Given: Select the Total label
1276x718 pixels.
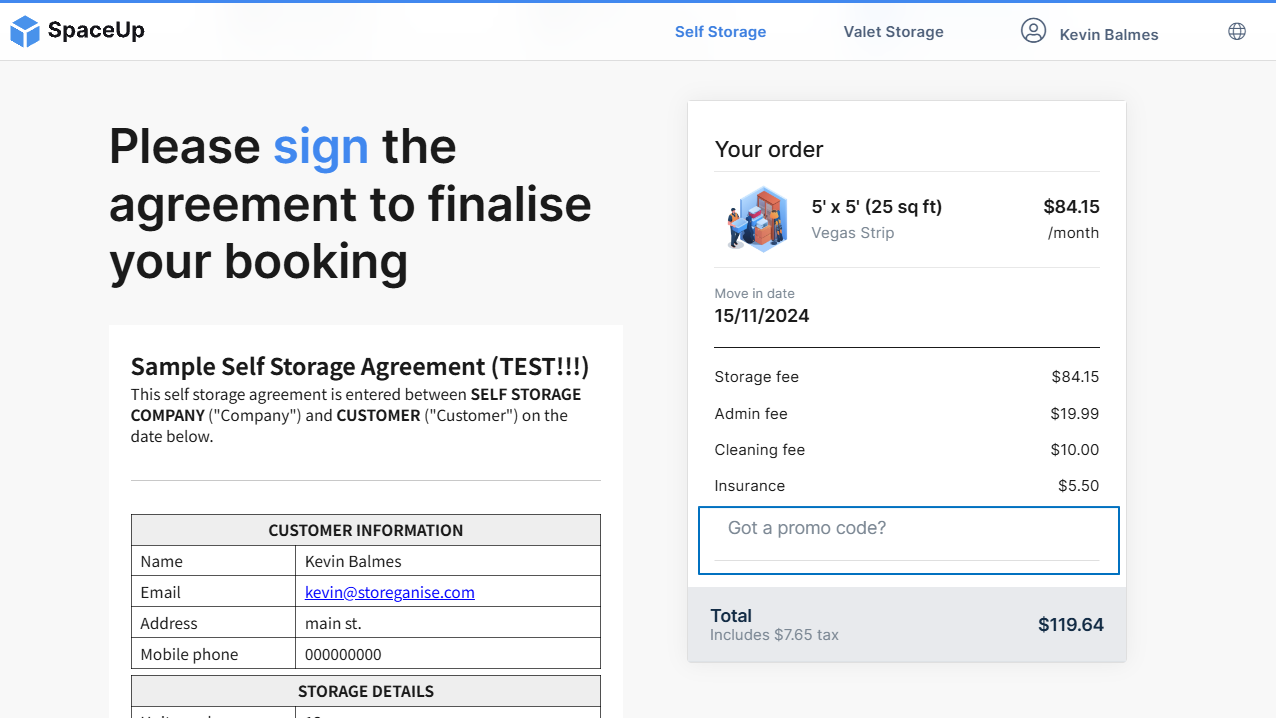Looking at the screenshot, I should [731, 616].
